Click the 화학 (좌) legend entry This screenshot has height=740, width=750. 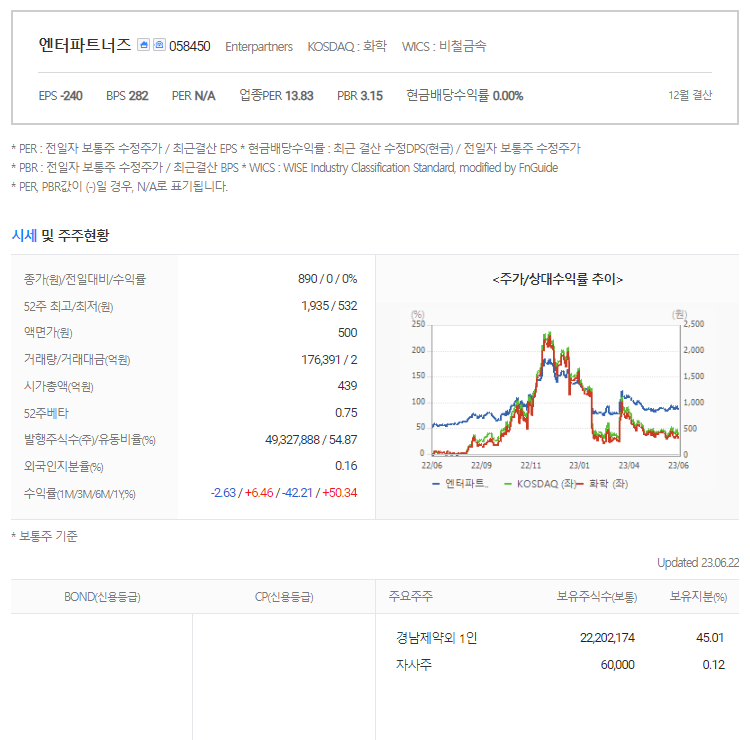[x=603, y=484]
